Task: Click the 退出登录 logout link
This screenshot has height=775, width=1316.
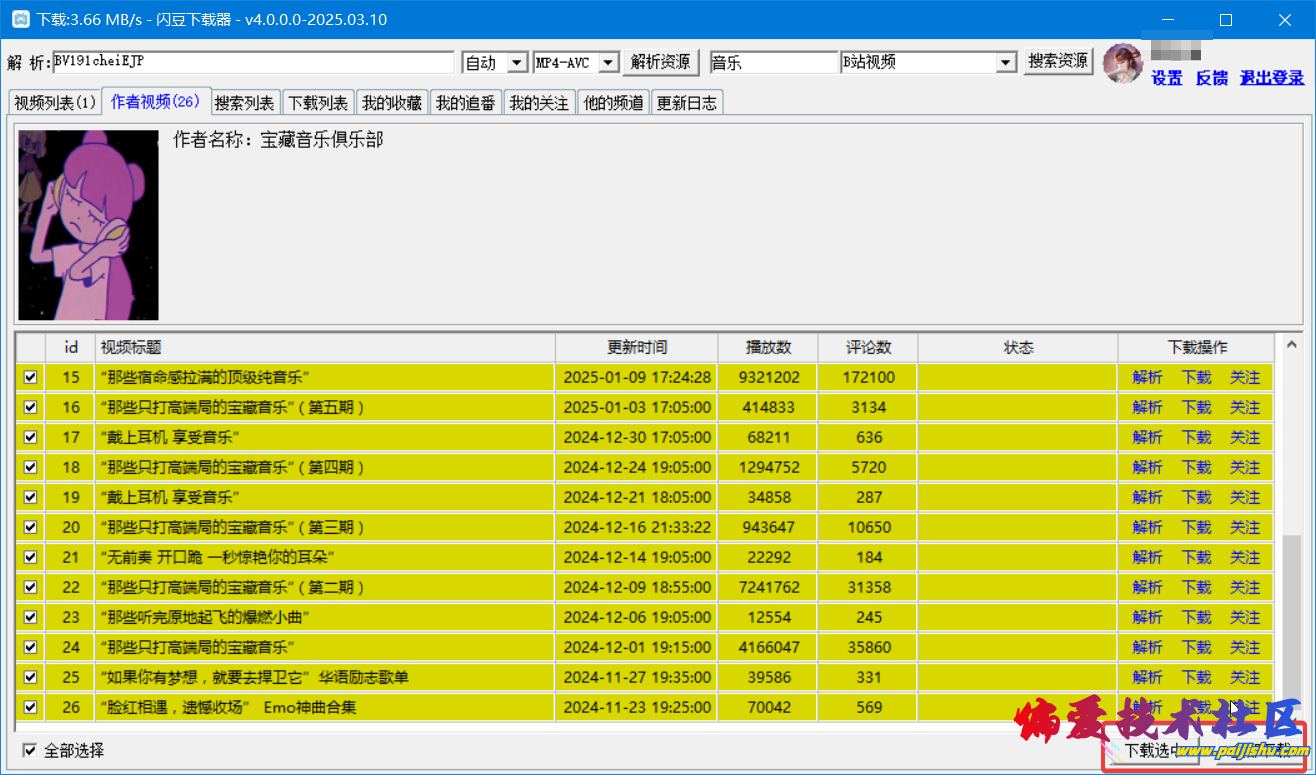Action: [x=1272, y=78]
